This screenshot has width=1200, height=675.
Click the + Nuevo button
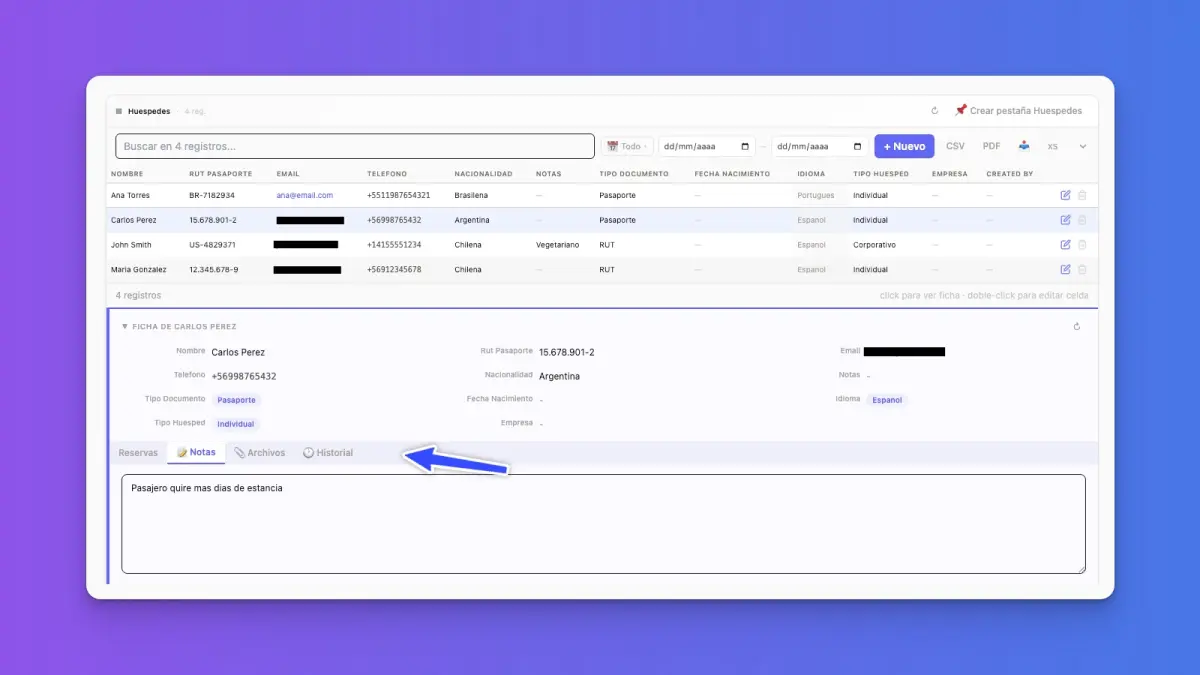[904, 146]
